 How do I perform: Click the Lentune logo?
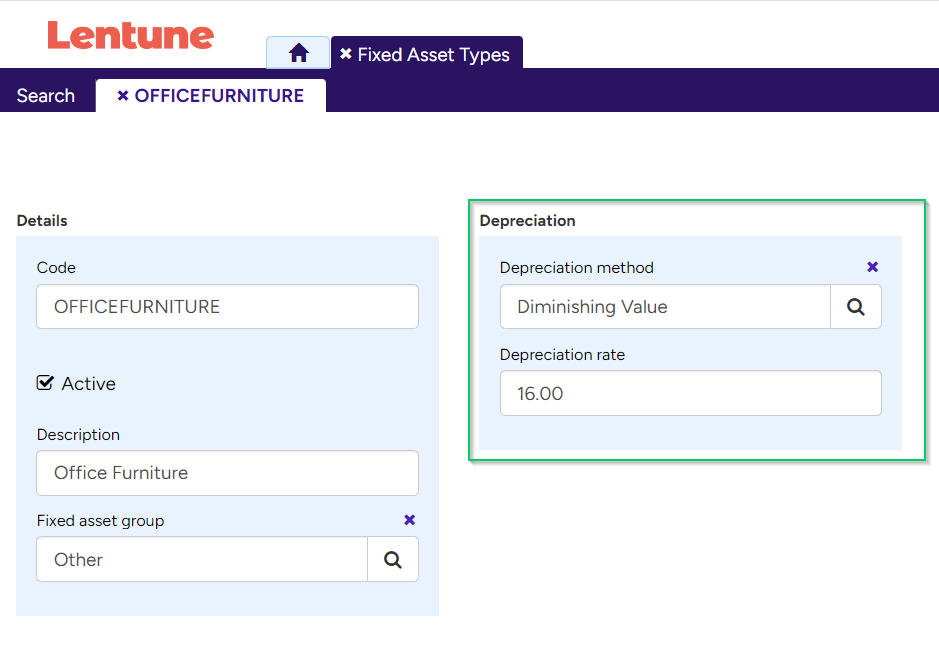click(x=131, y=35)
